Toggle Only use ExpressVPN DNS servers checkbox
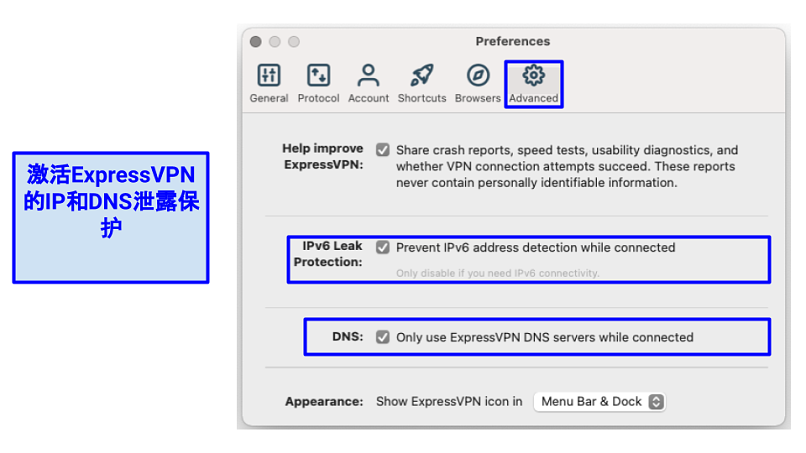The image size is (806, 453). [x=382, y=337]
